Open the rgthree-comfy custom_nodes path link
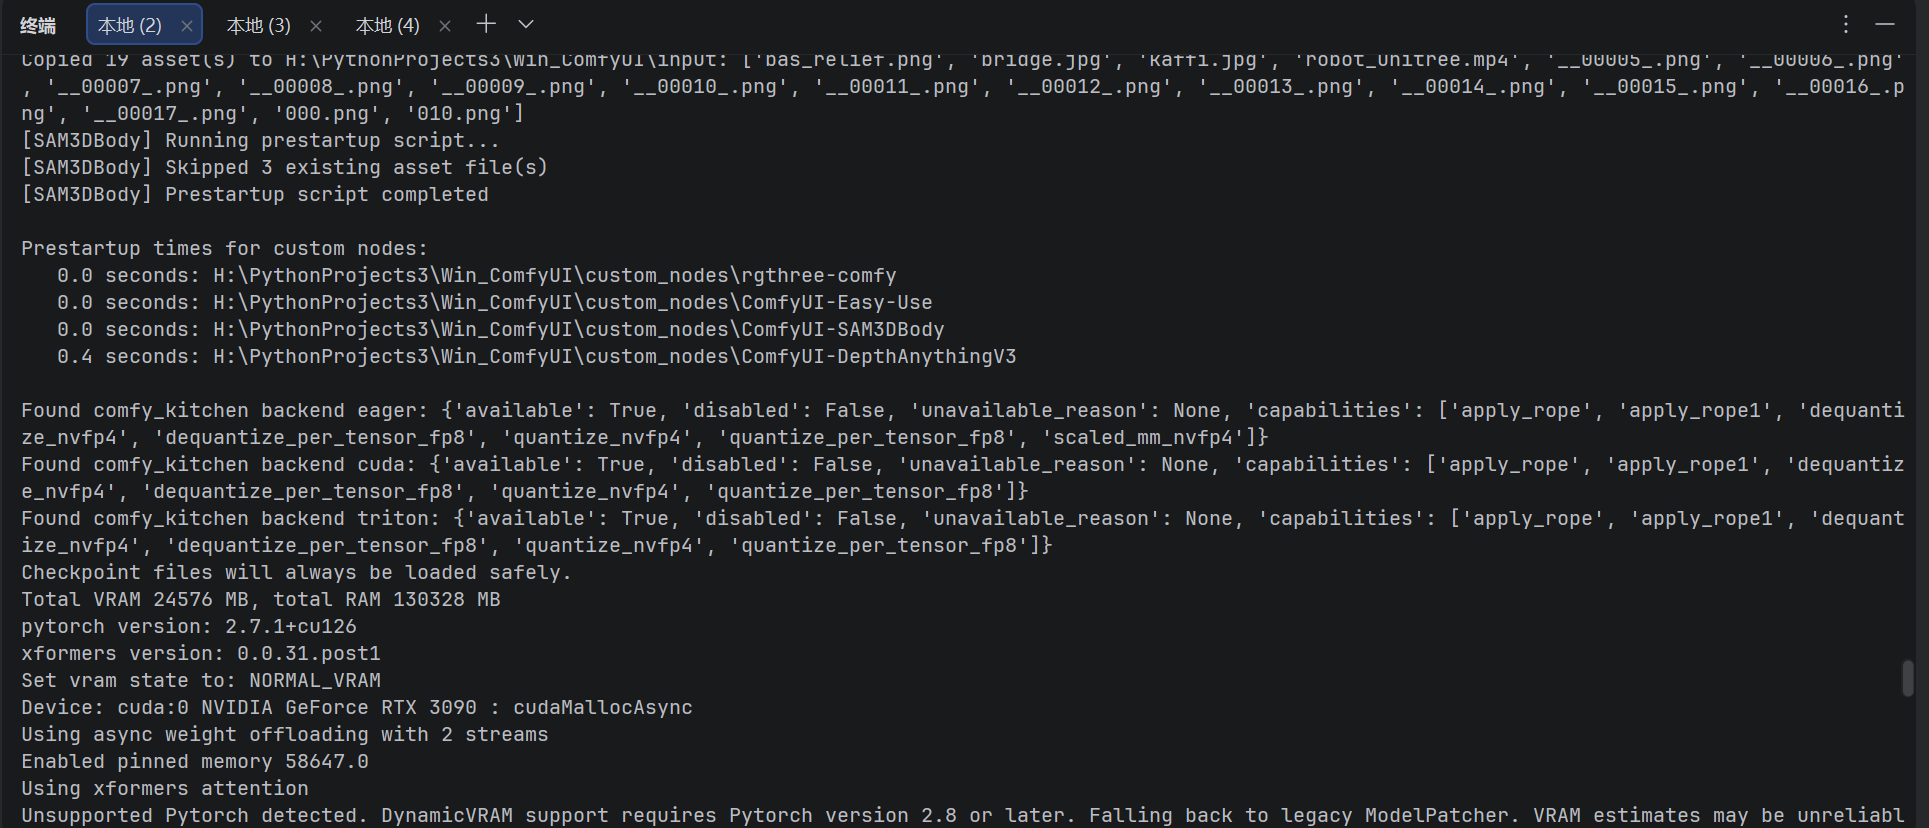 pyautogui.click(x=555, y=276)
